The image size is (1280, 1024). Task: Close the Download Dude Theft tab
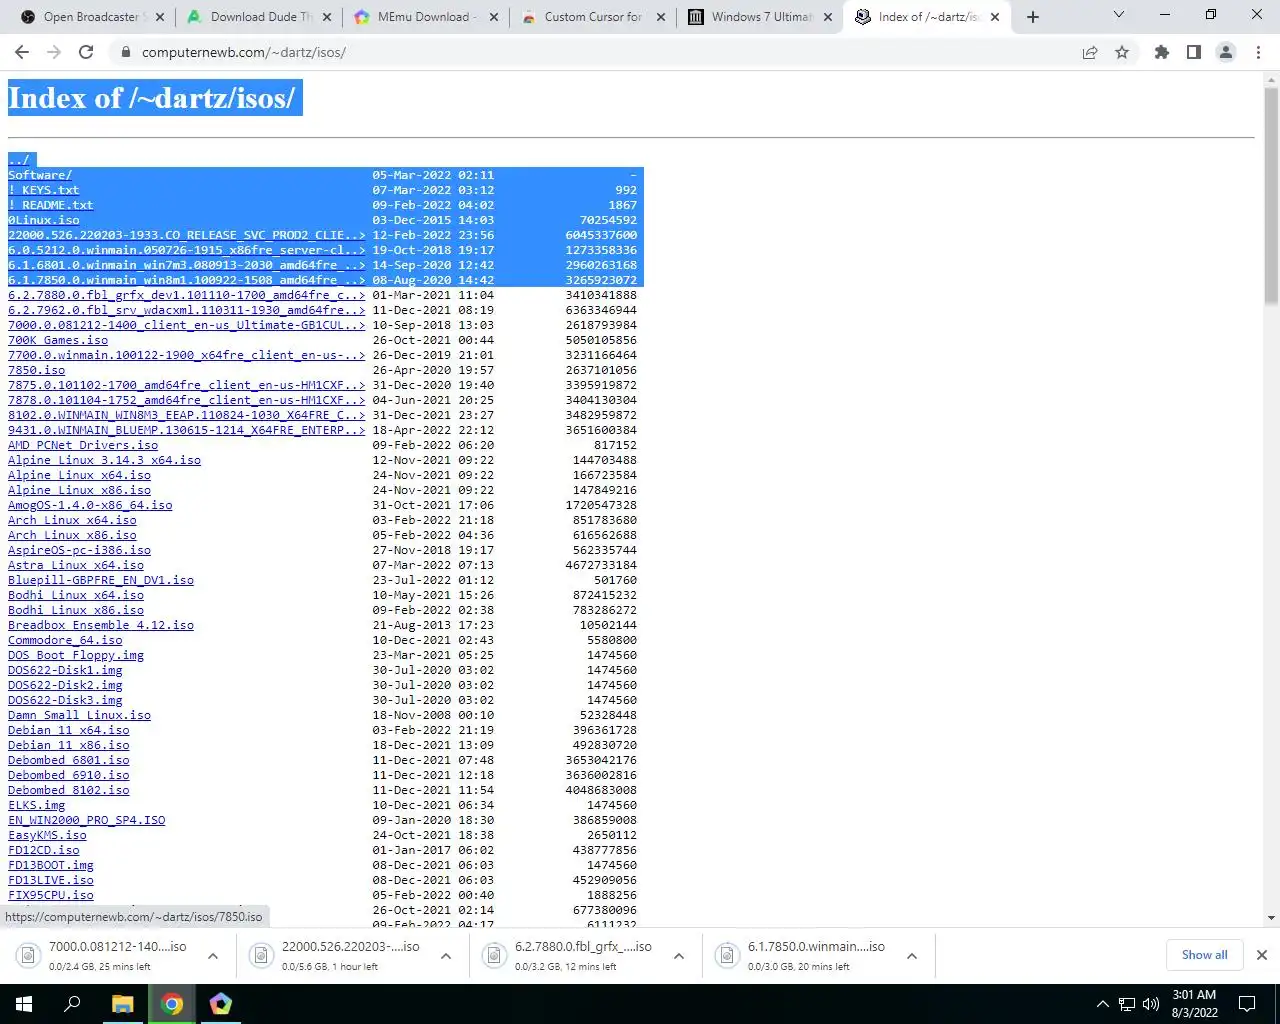point(327,17)
